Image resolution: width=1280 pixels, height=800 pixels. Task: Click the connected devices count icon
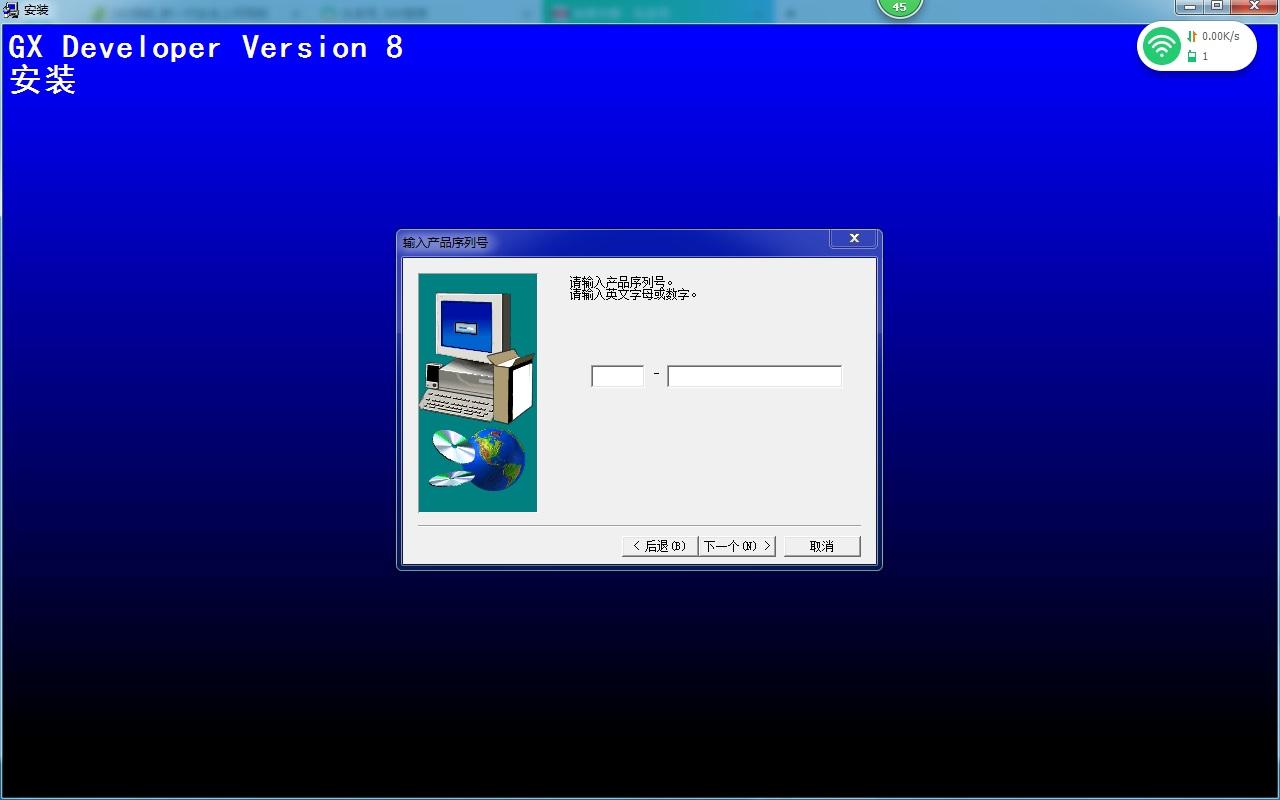(1192, 57)
